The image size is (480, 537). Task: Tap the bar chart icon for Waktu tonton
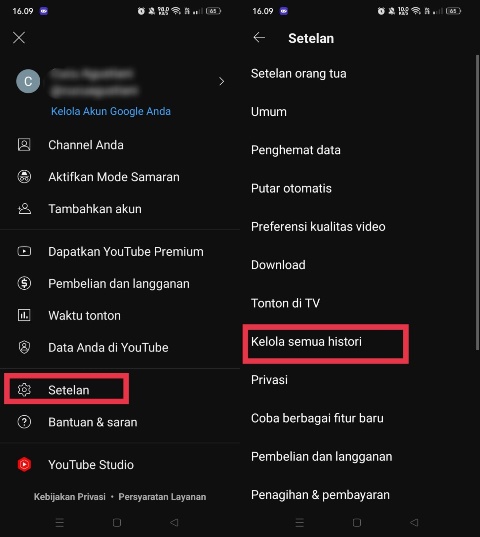pyautogui.click(x=24, y=315)
